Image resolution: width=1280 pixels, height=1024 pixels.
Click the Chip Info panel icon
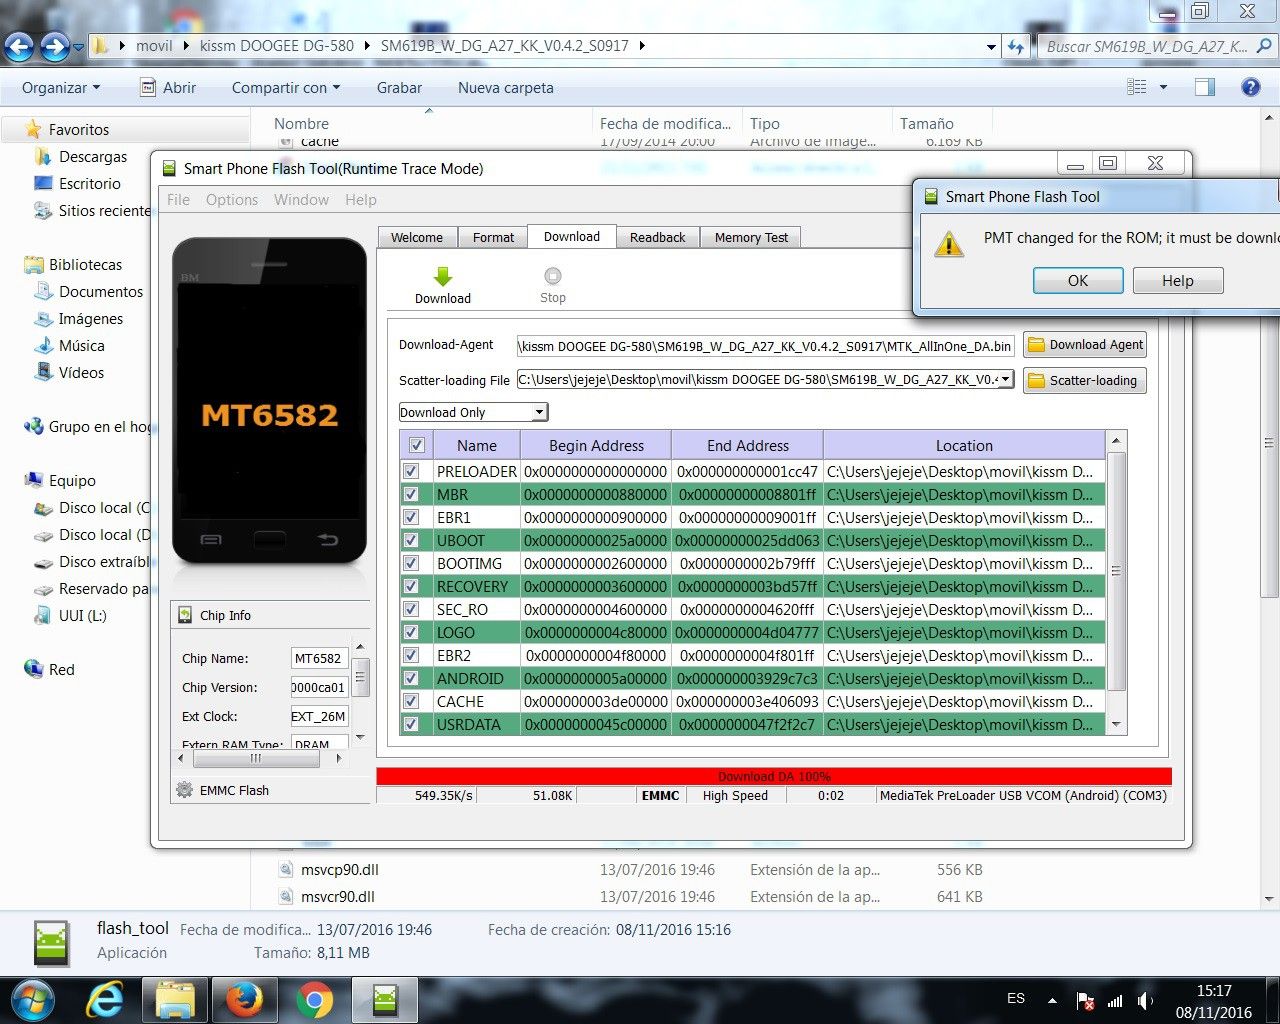(x=185, y=615)
